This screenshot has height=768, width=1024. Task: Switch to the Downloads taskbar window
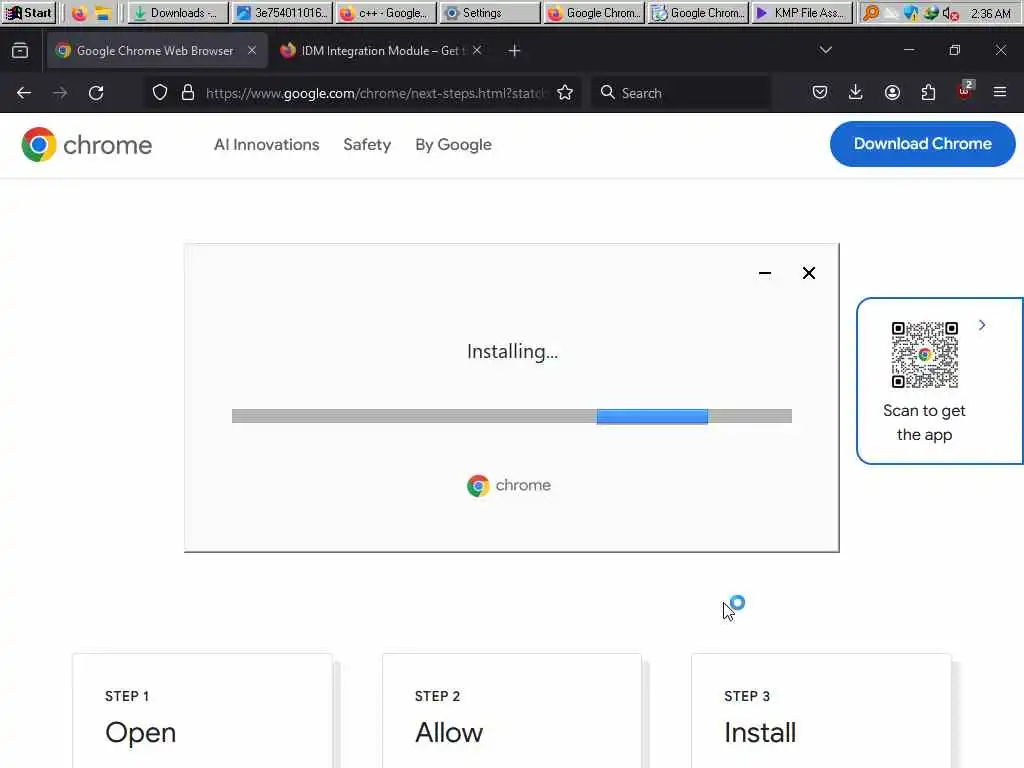178,13
